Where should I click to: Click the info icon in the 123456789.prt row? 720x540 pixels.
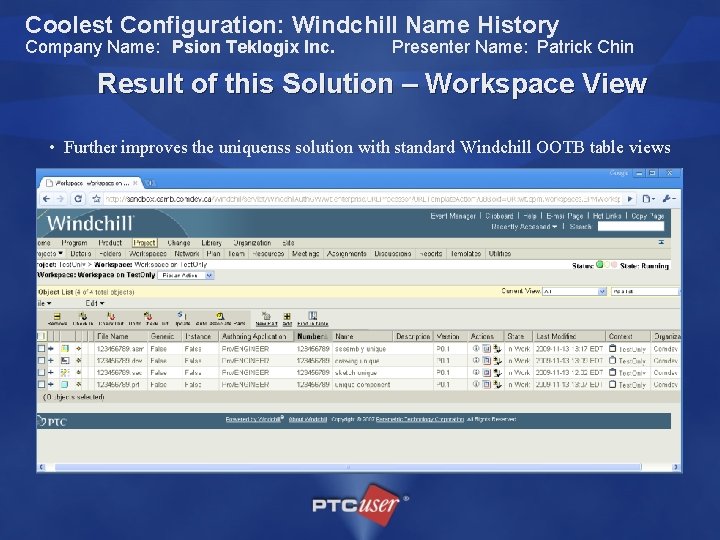[x=476, y=384]
